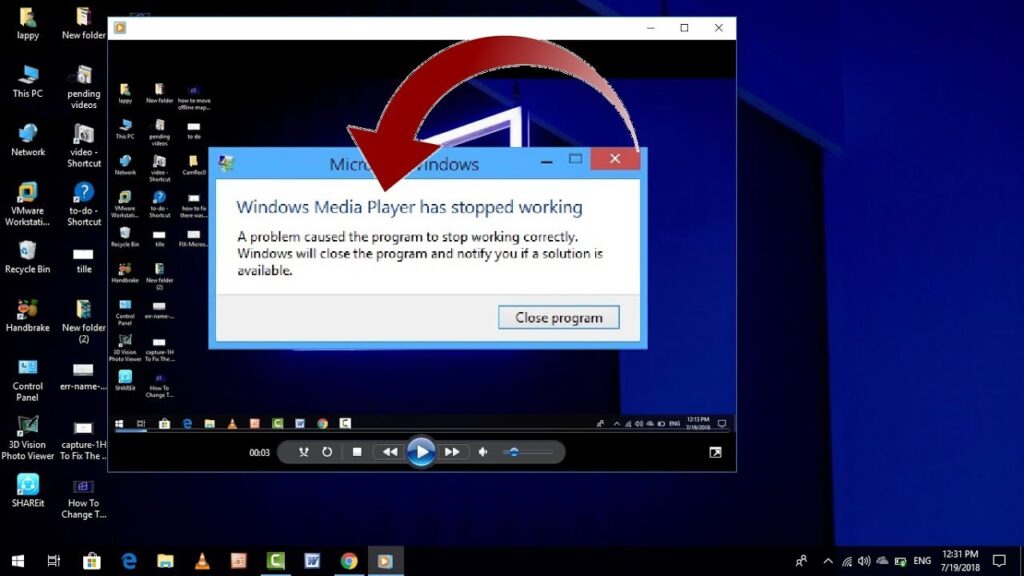
Task: Select the New folder (2) desktop icon
Action: pyautogui.click(x=84, y=321)
